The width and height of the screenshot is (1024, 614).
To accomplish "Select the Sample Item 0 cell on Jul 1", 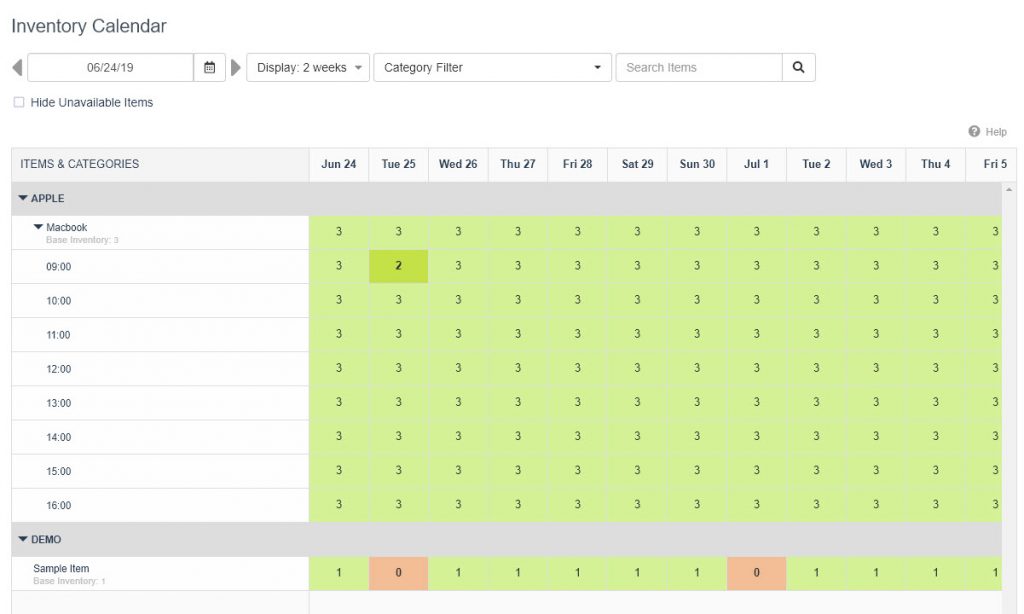I will click(756, 573).
